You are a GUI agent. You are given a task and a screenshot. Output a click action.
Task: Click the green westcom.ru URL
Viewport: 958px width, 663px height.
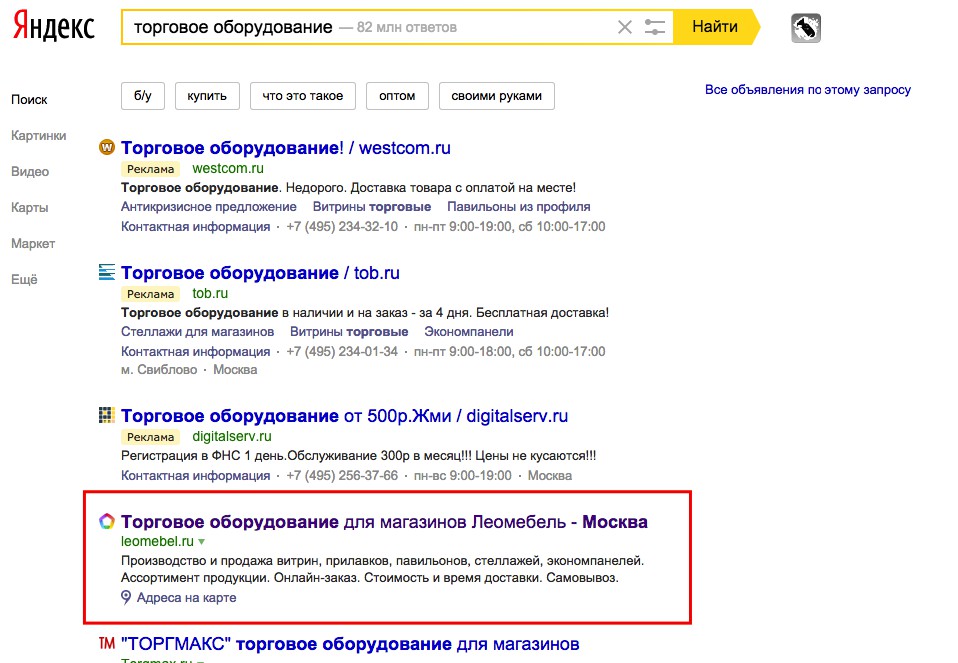tap(228, 169)
